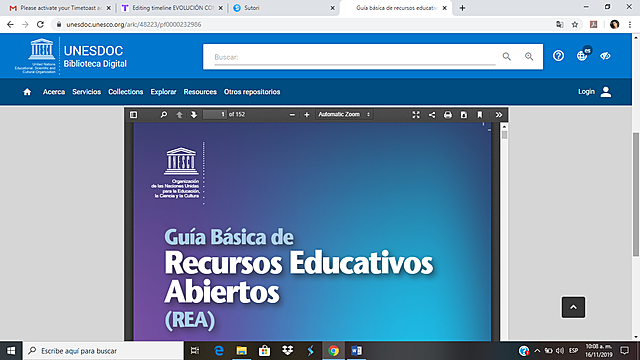
Task: Change site language globe icon
Action: [582, 56]
